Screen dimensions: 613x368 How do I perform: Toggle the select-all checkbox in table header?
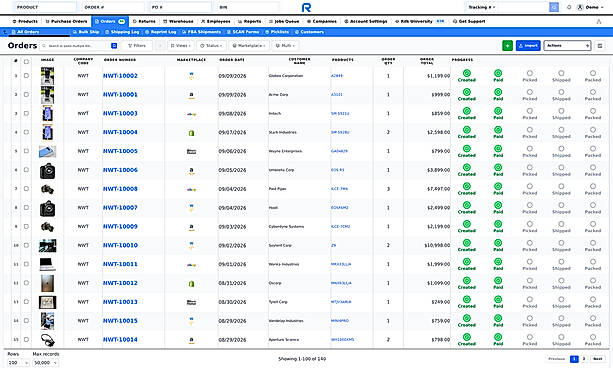pyautogui.click(x=26, y=61)
